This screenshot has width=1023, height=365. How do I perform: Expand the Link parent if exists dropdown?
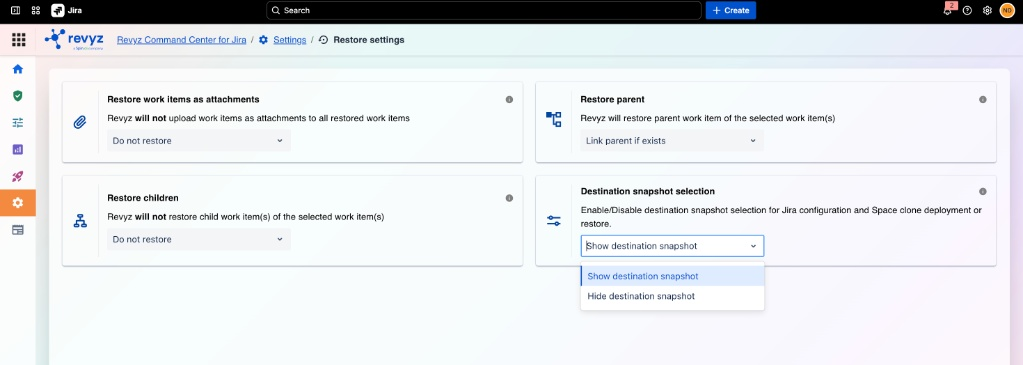(x=671, y=140)
